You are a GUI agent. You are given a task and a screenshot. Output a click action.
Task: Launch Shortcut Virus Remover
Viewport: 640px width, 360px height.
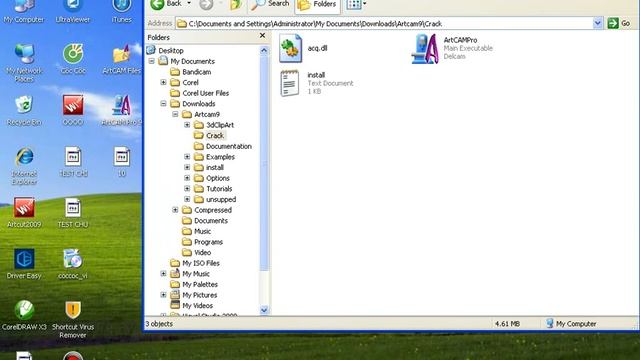(x=73, y=319)
